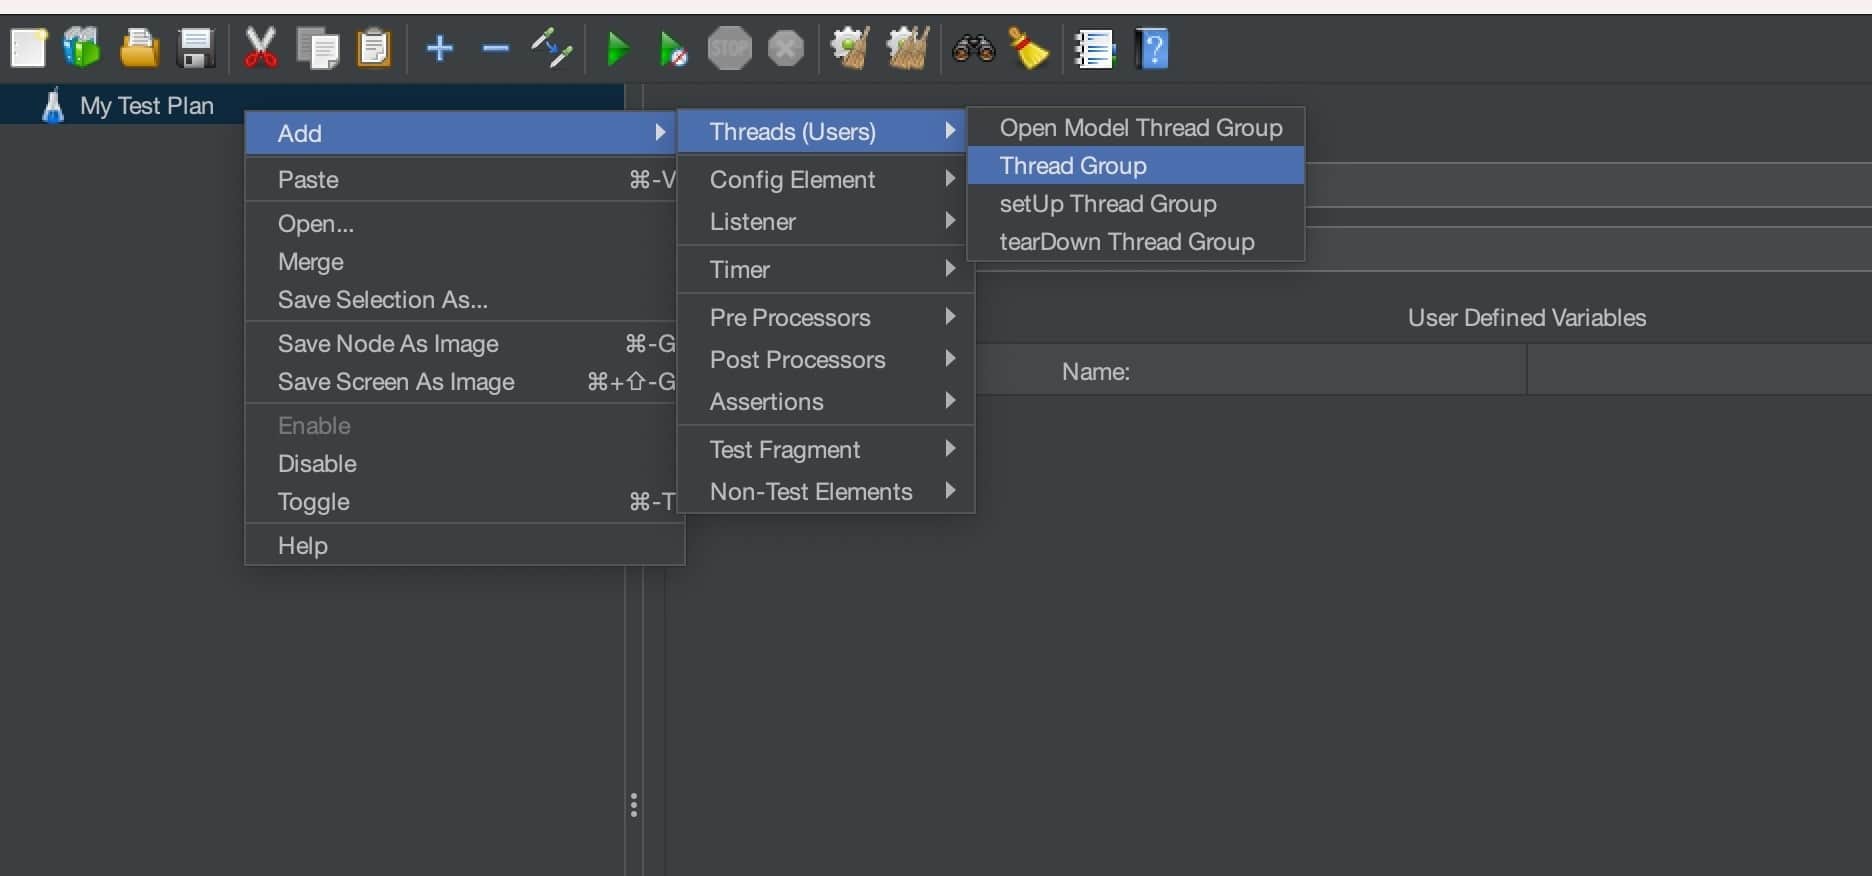Viewport: 1872px width, 876px height.
Task: Select setUp Thread Group
Action: 1136,204
